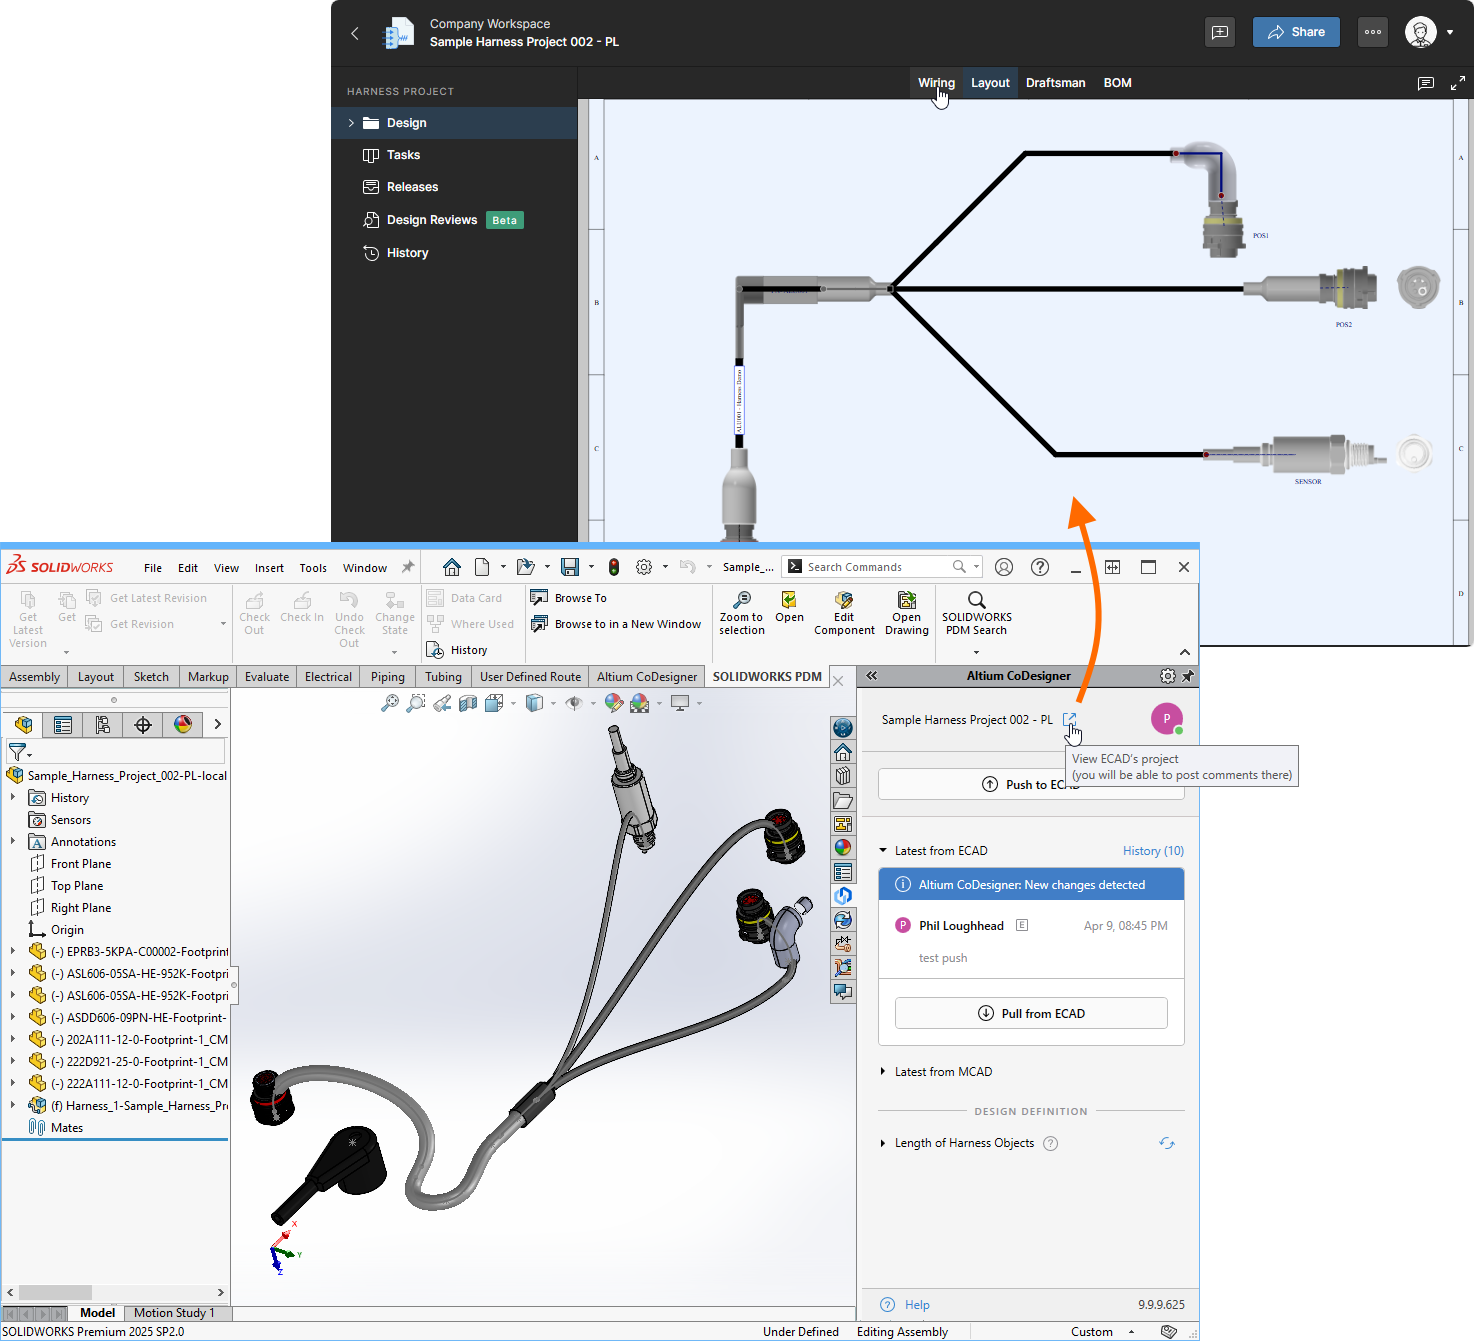Click the Rebuild traffic light icon
Image resolution: width=1474 pixels, height=1341 pixels.
(614, 567)
